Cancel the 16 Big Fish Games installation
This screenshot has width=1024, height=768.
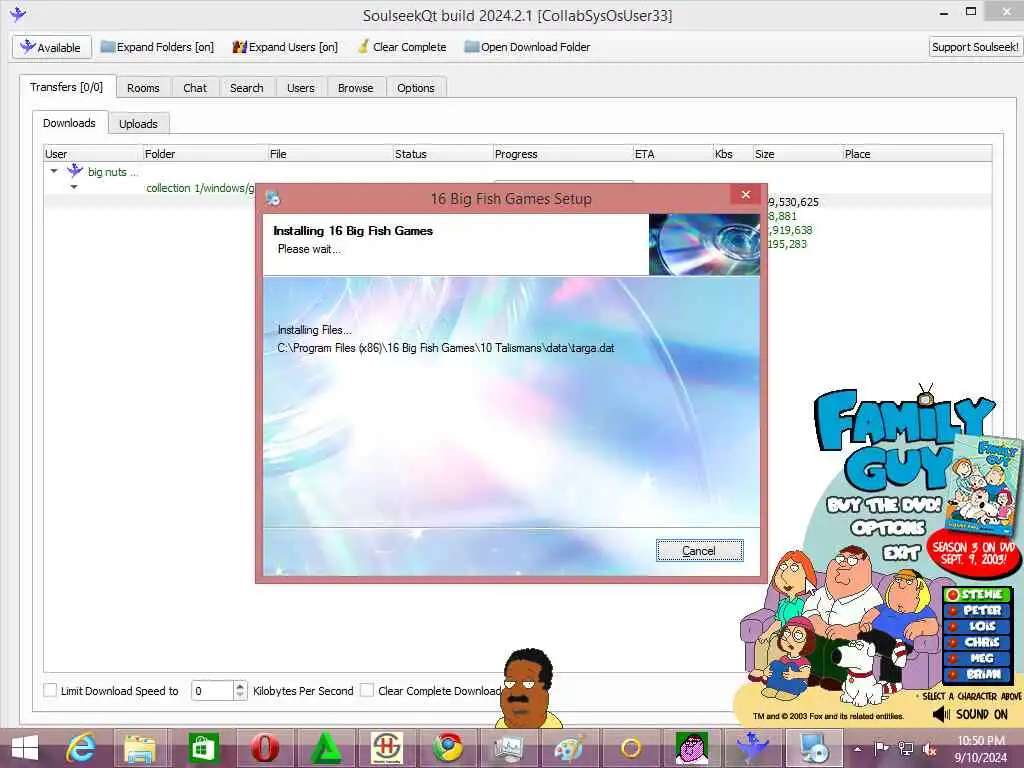tap(699, 551)
